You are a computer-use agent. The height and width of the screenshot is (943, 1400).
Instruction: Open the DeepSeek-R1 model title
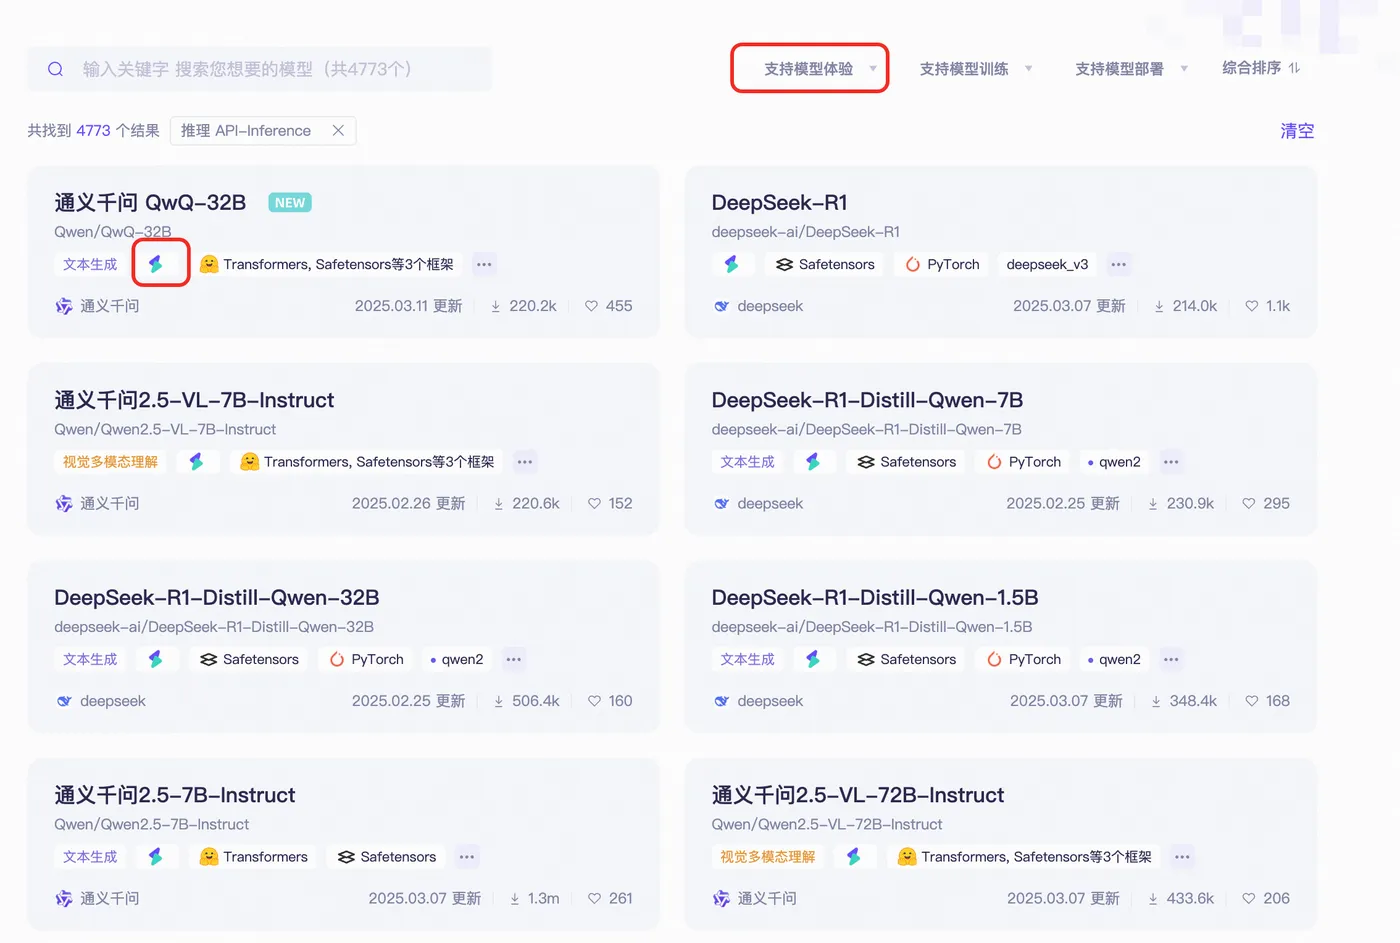tap(780, 203)
